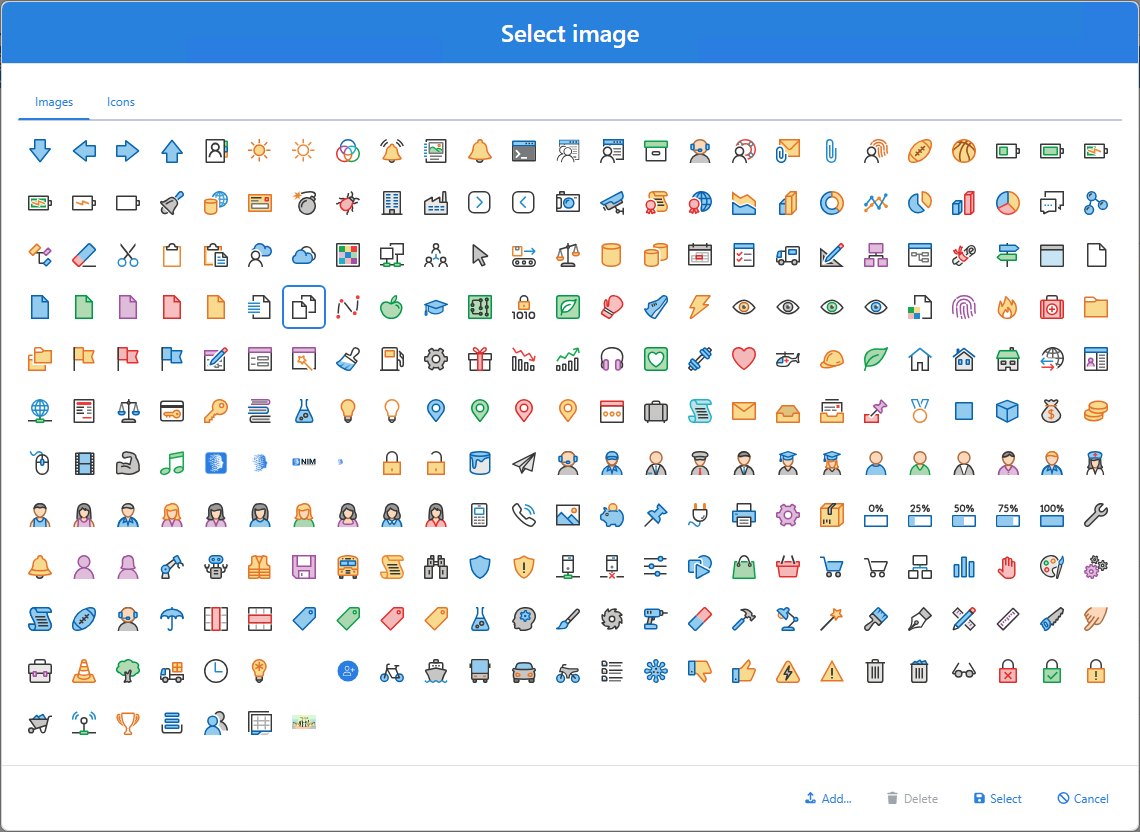Choose the orange traffic cone icon
Viewport: 1140px width, 832px height.
point(84,672)
